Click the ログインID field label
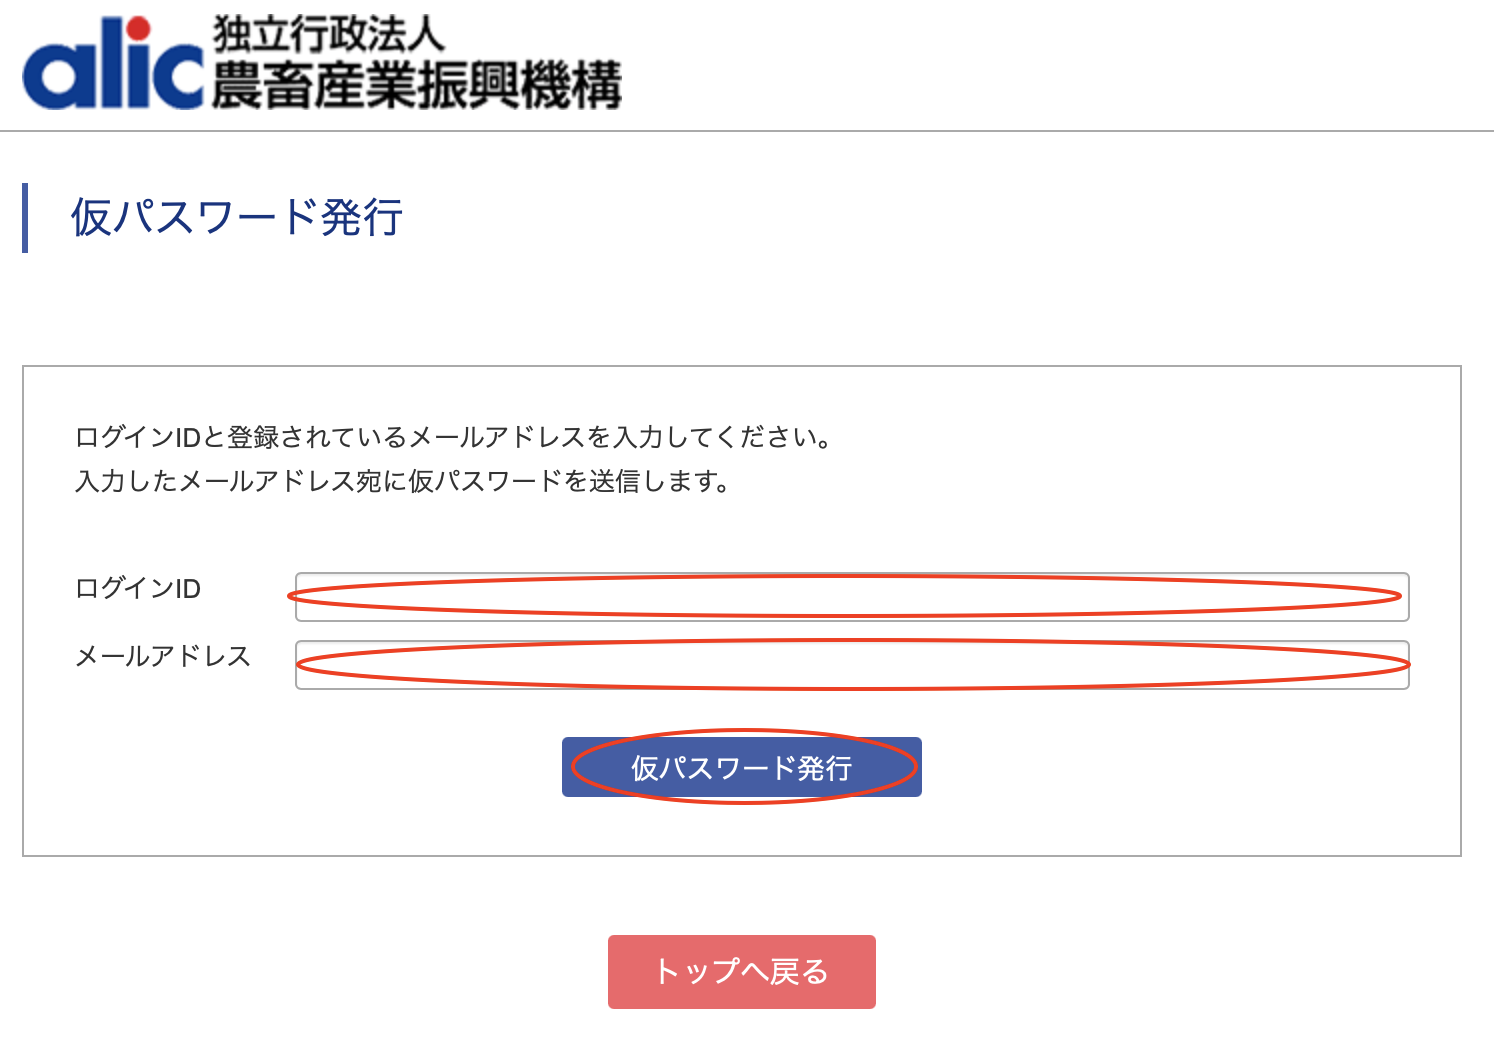The height and width of the screenshot is (1040, 1494). (138, 589)
